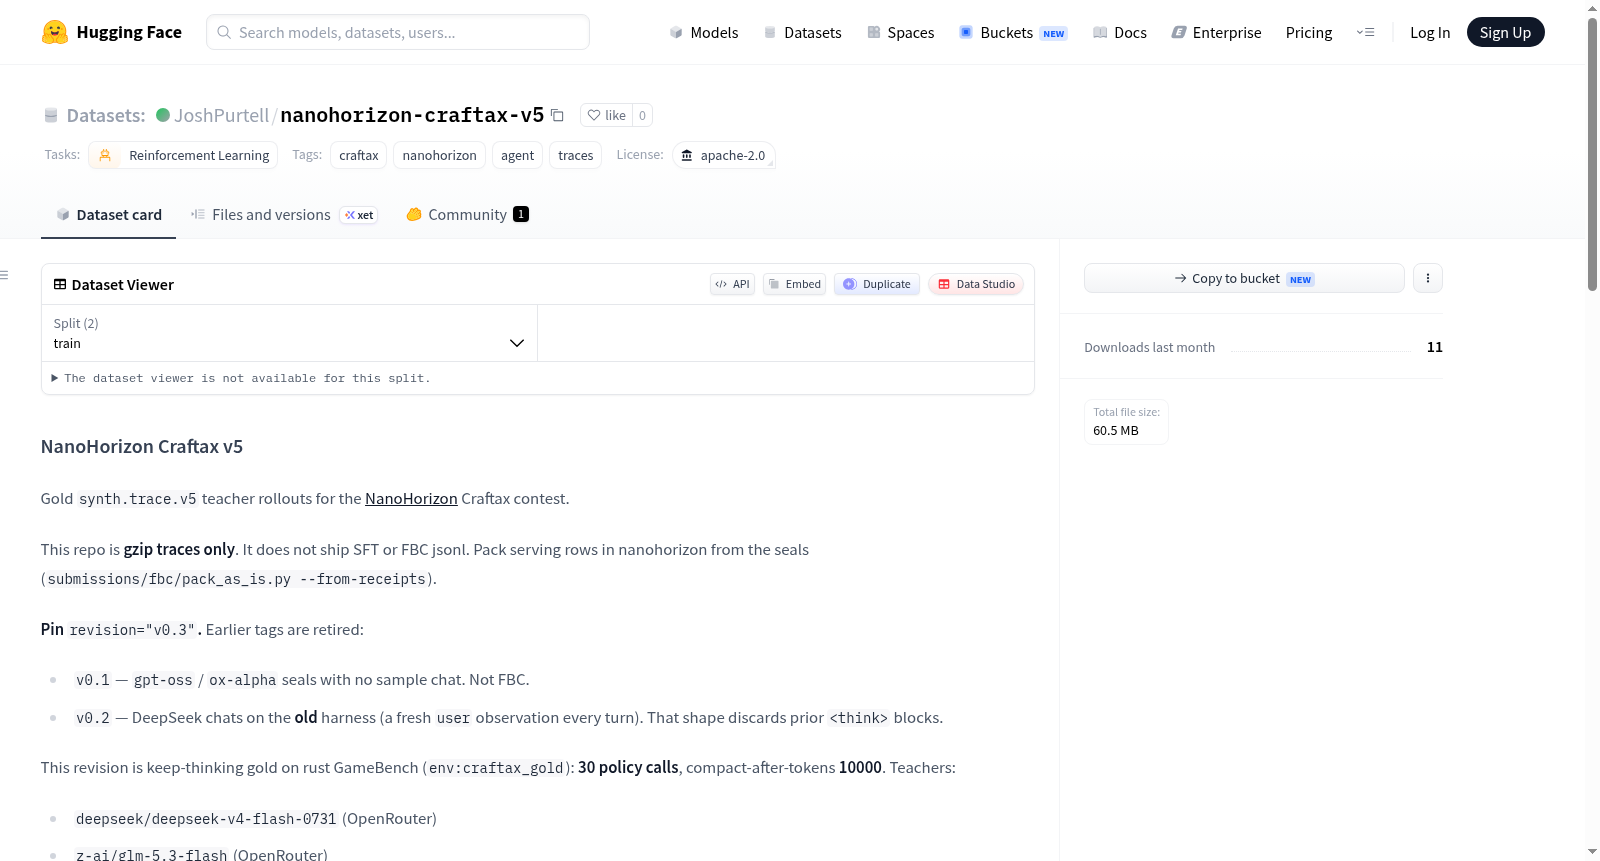Open Buckets in the top navigation

click(1013, 33)
